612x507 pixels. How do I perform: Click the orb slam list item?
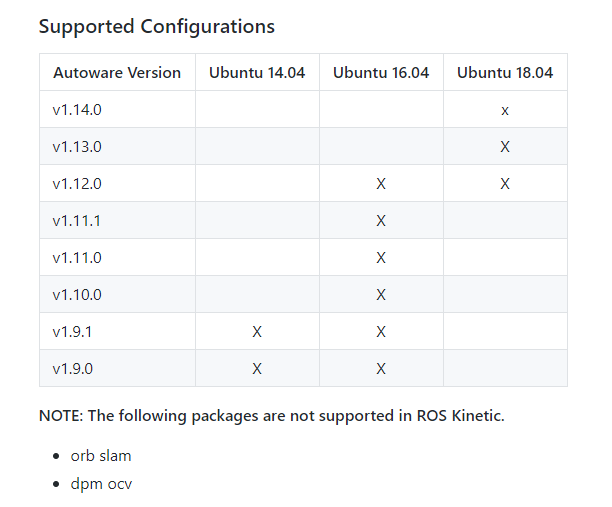point(100,455)
